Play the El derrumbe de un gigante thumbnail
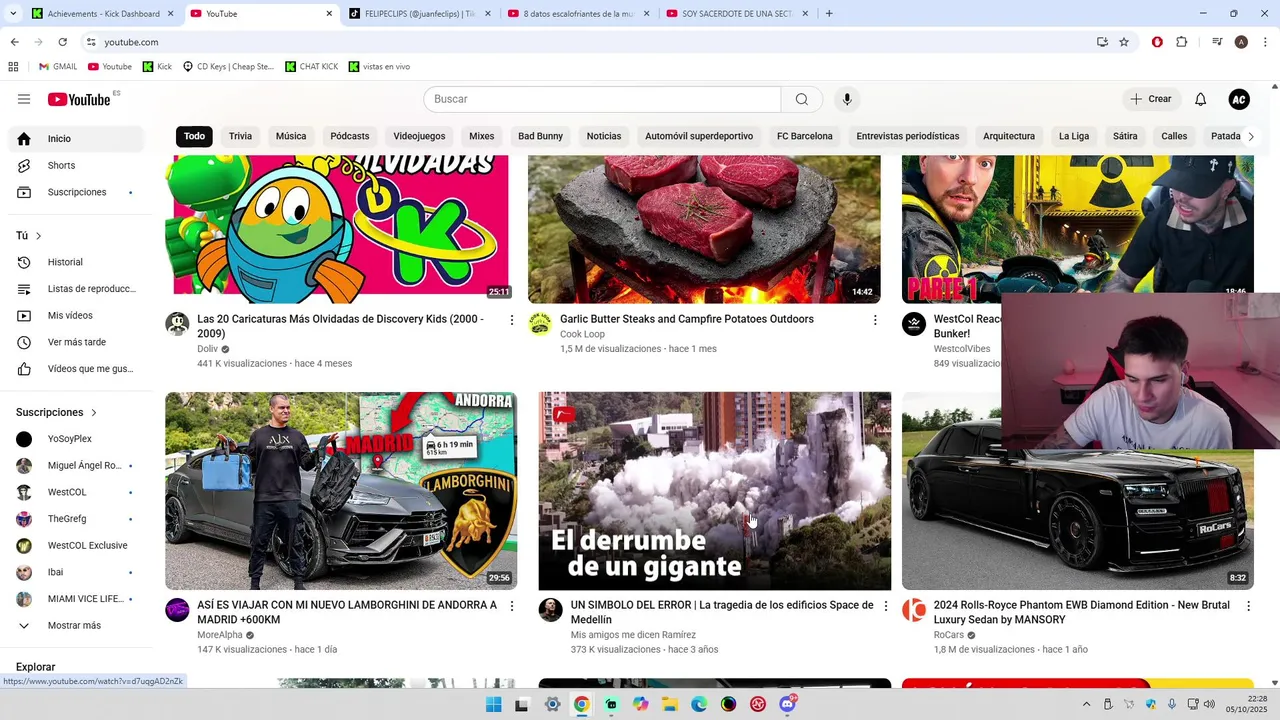1280x720 pixels. click(x=714, y=490)
